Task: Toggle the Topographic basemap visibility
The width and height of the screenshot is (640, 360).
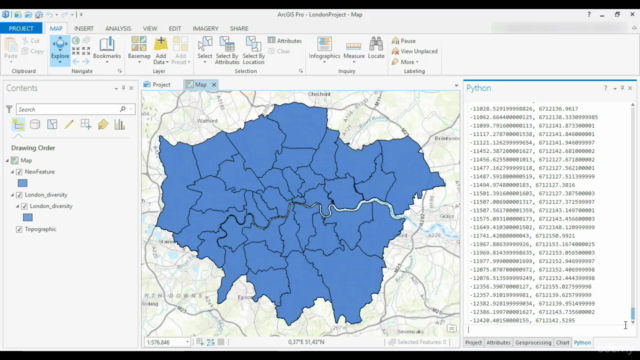Action: (19, 229)
